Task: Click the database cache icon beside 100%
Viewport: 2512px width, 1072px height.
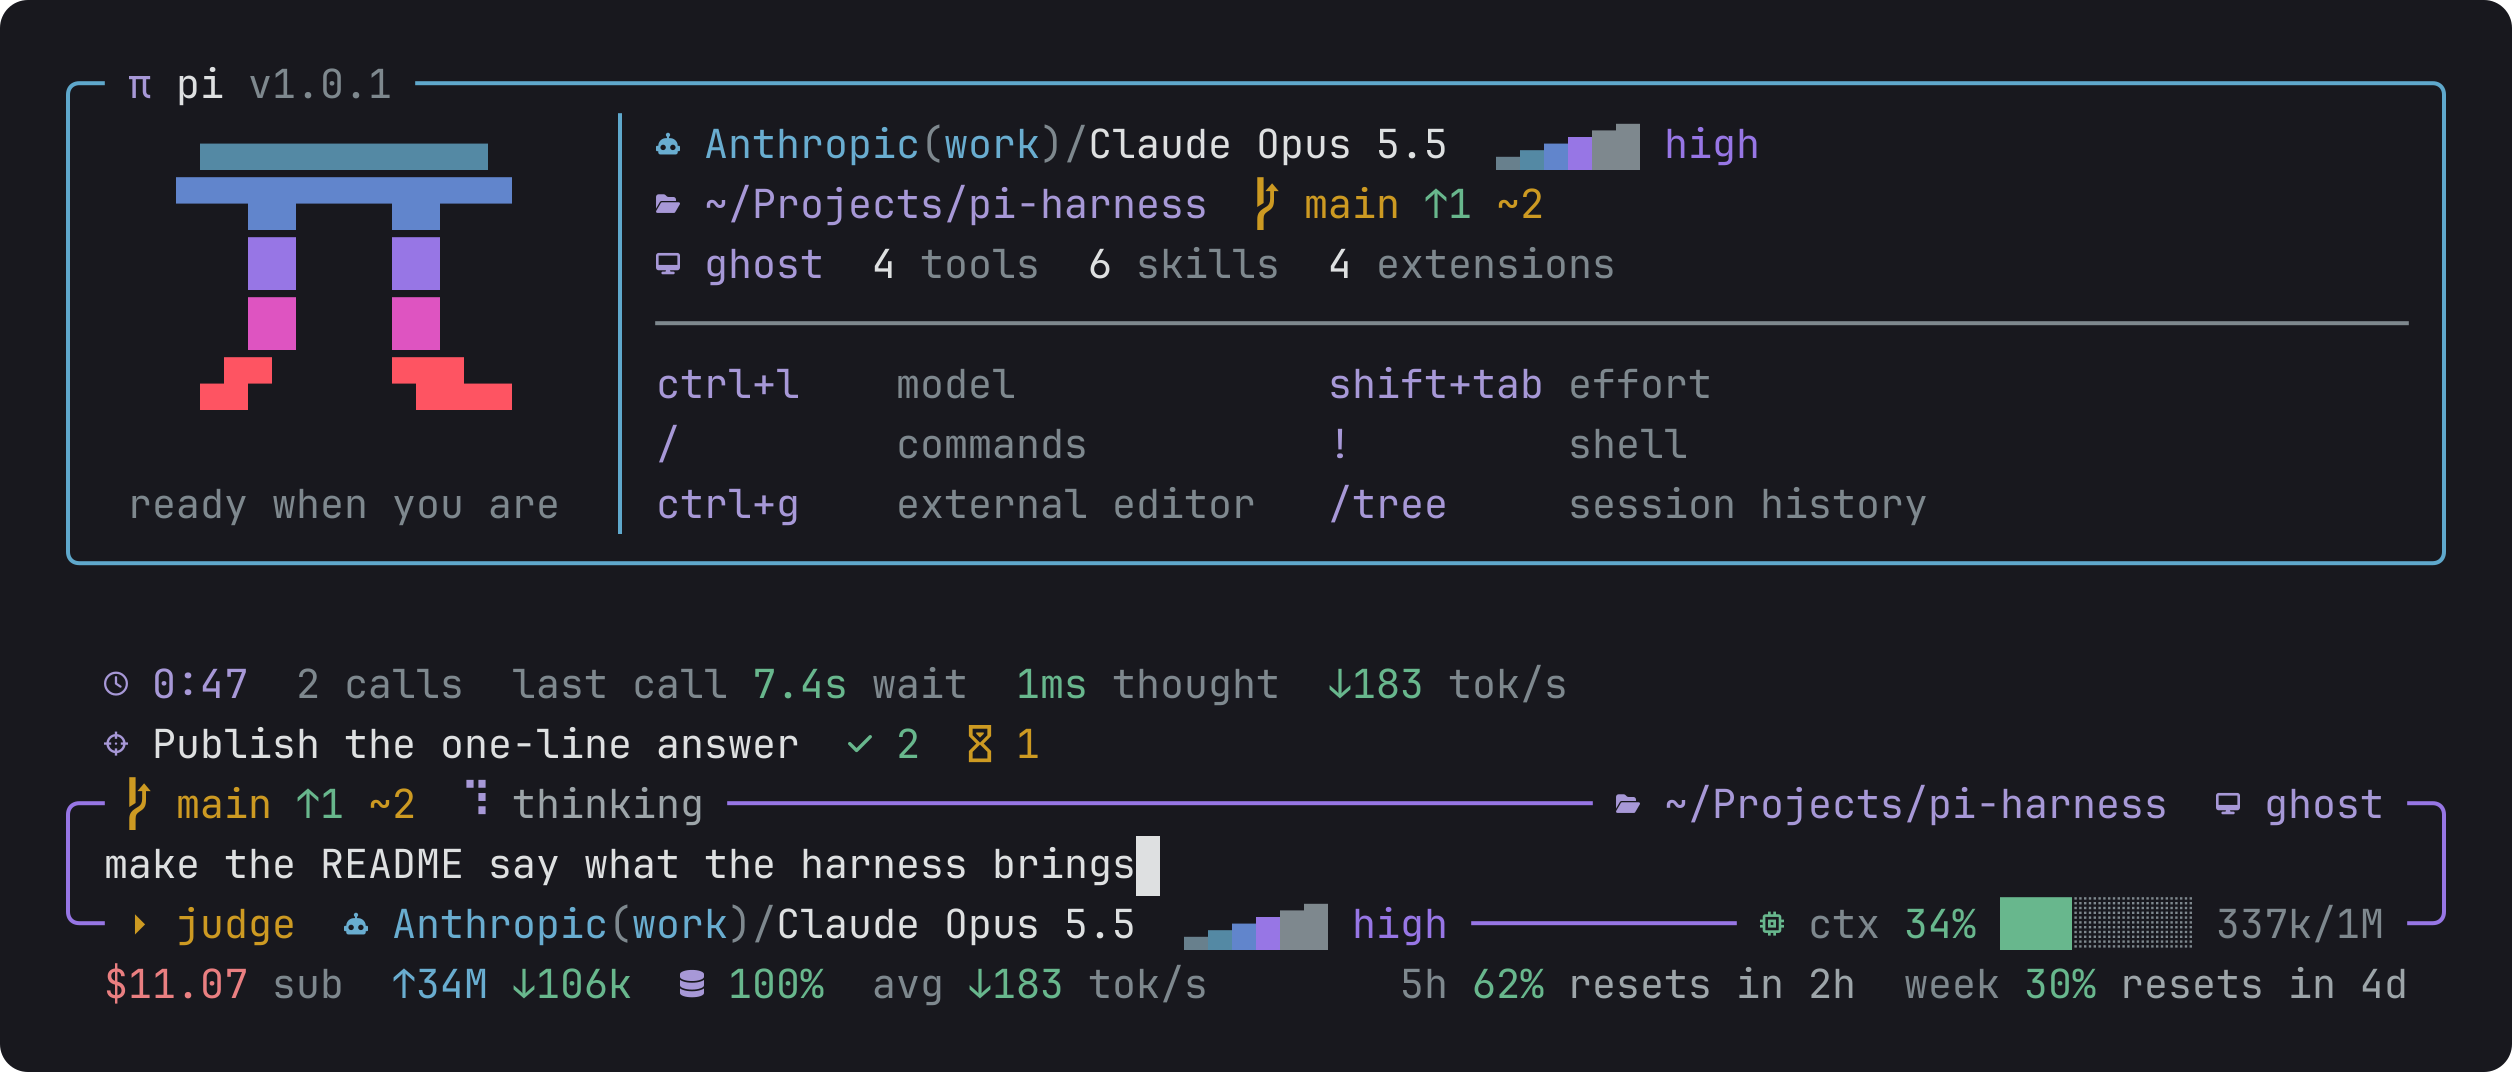Action: tap(692, 984)
